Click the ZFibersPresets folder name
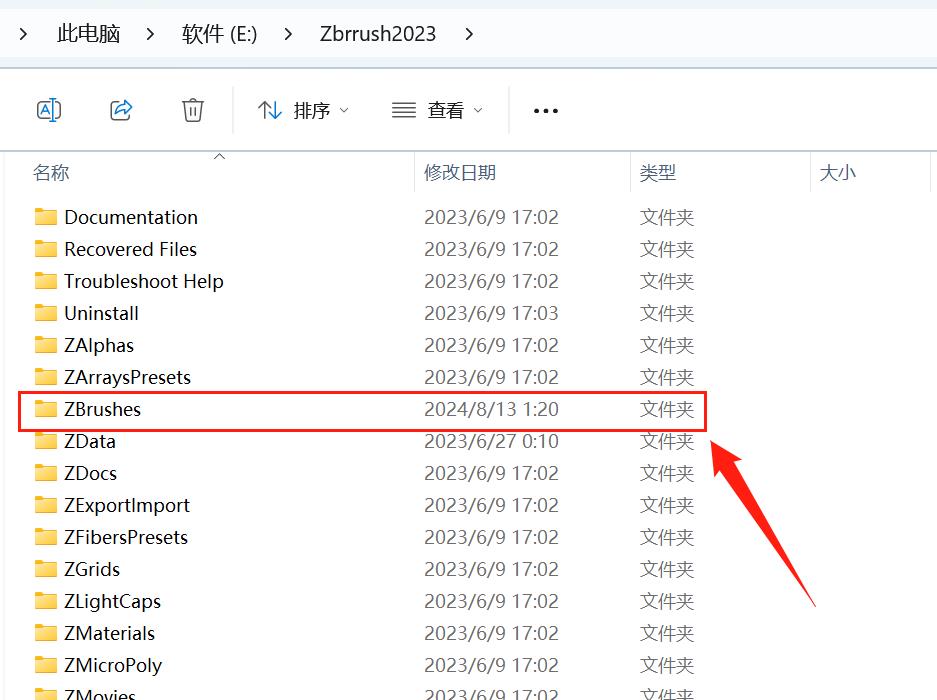This screenshot has height=700, width=937. 126,537
